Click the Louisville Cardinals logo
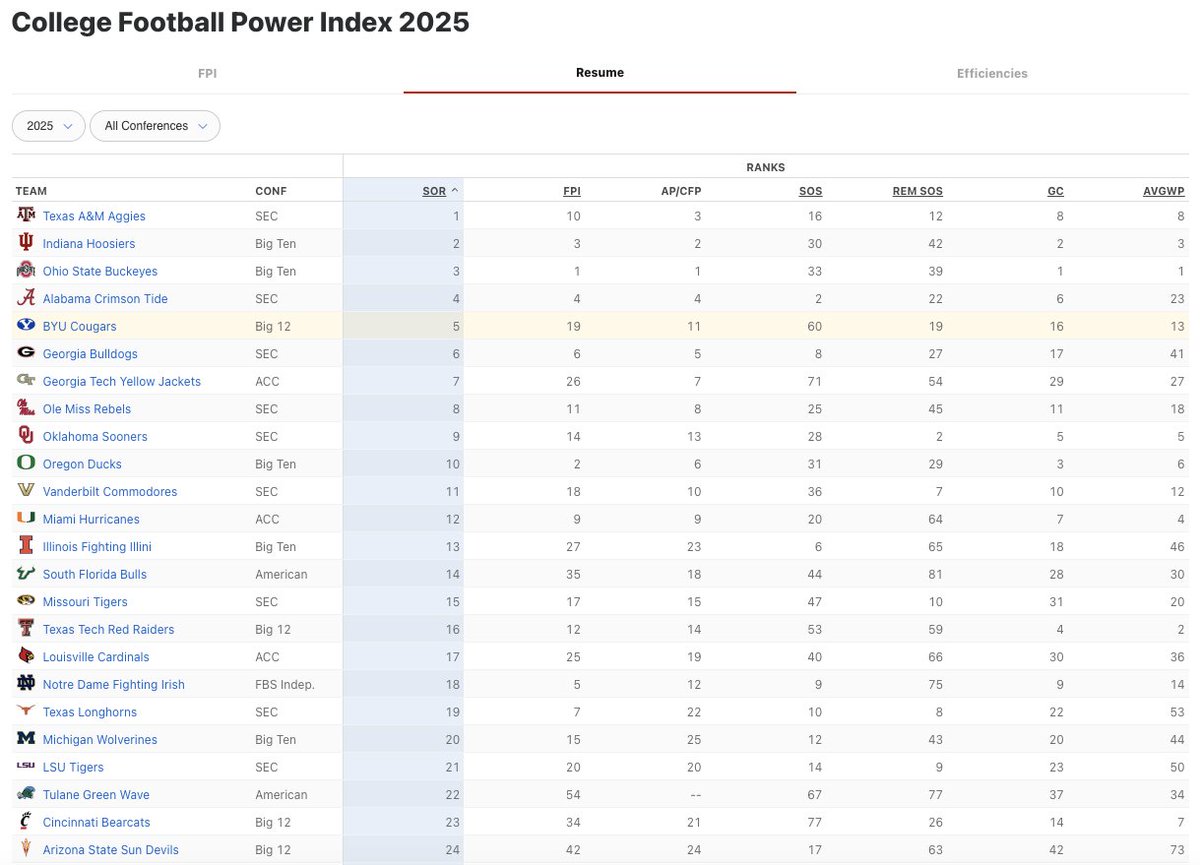 (x=26, y=656)
